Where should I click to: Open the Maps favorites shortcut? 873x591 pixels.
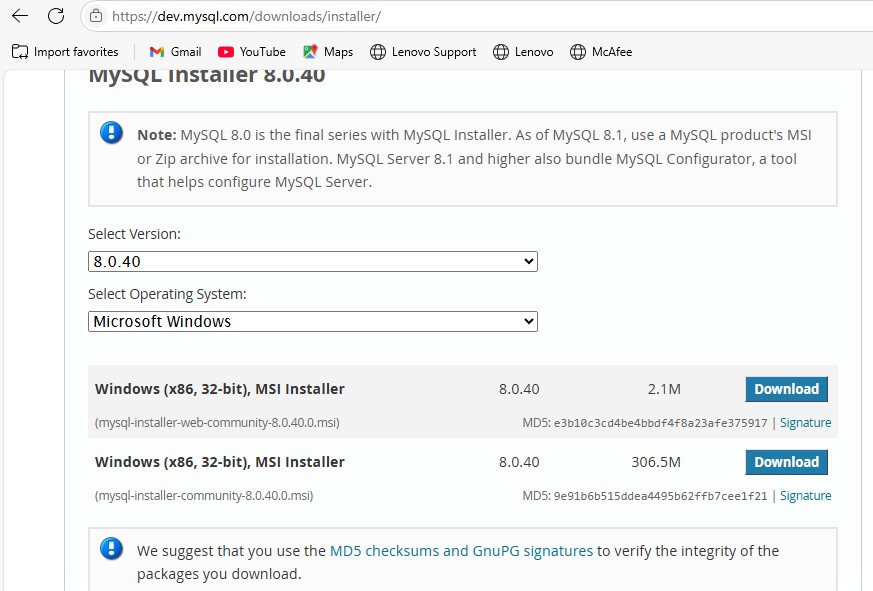(x=328, y=52)
